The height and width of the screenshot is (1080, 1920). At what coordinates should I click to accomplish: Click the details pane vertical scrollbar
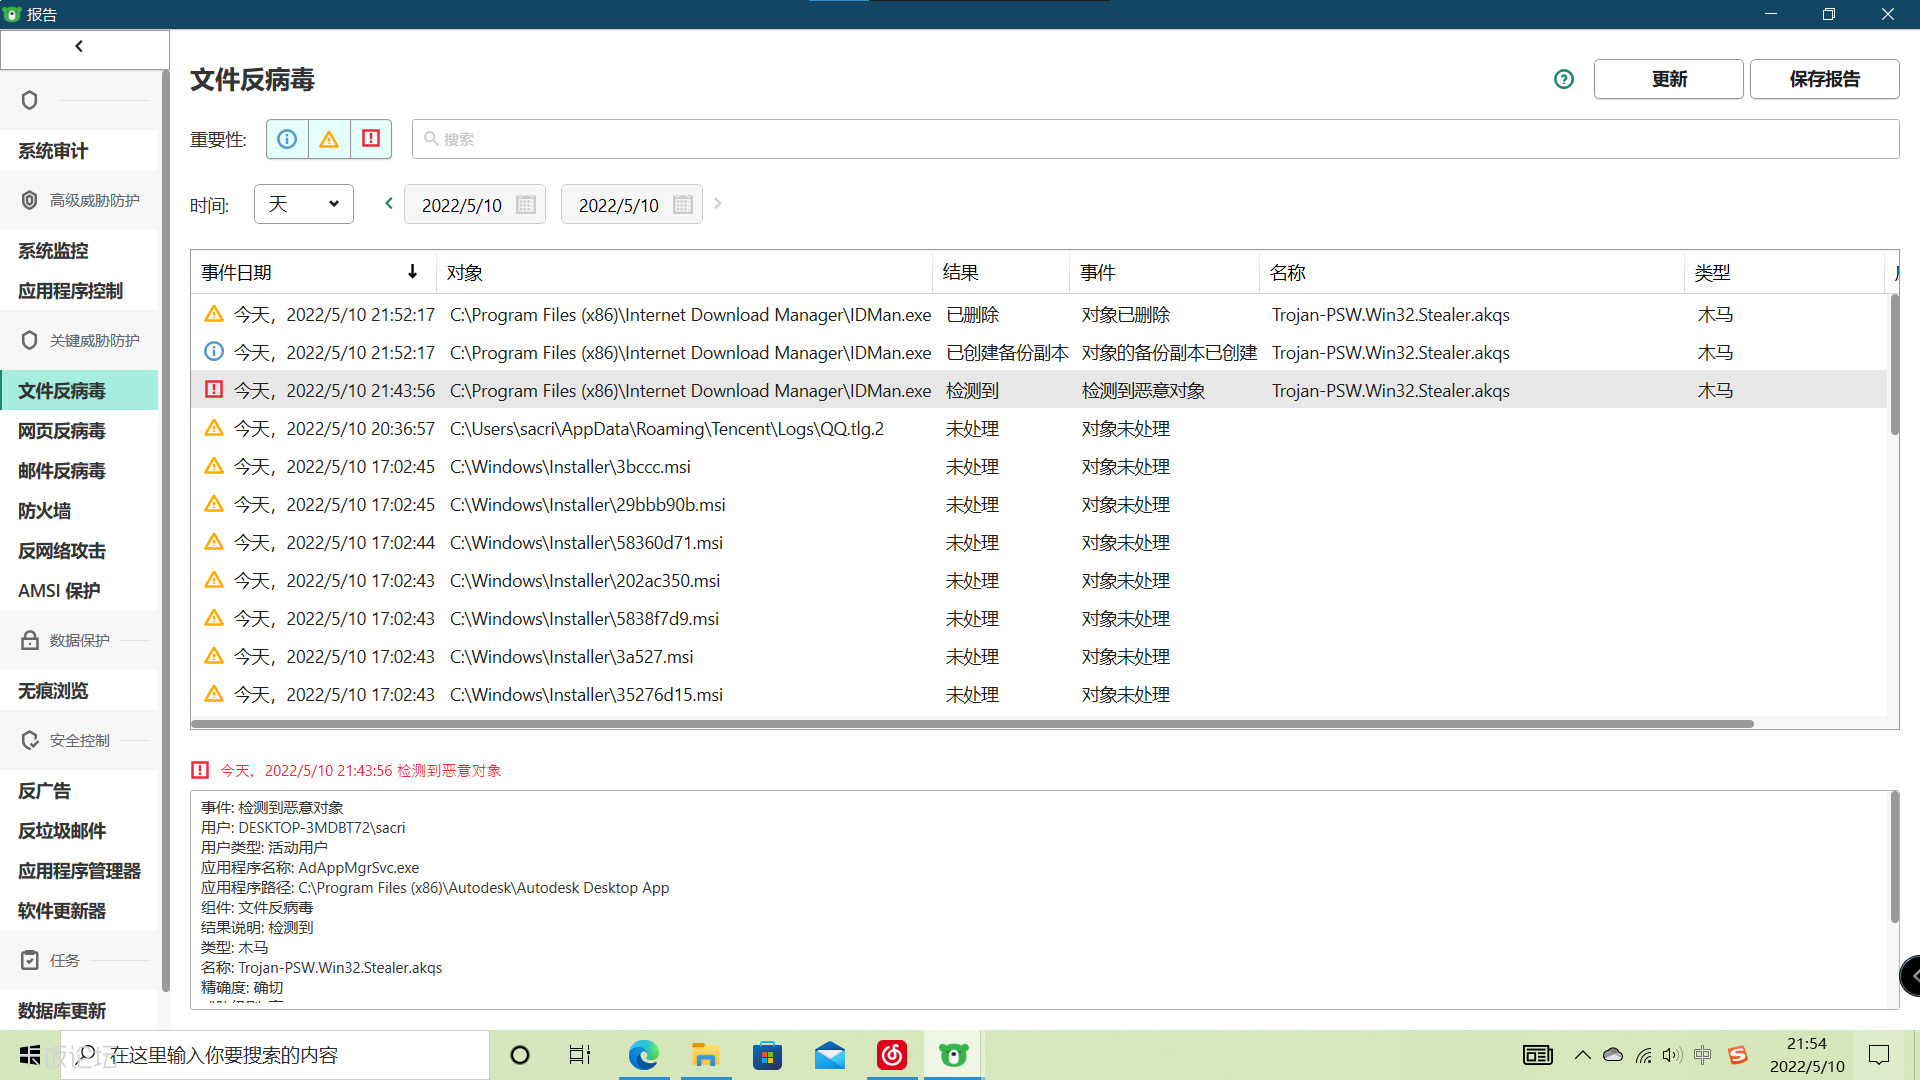coord(1894,857)
